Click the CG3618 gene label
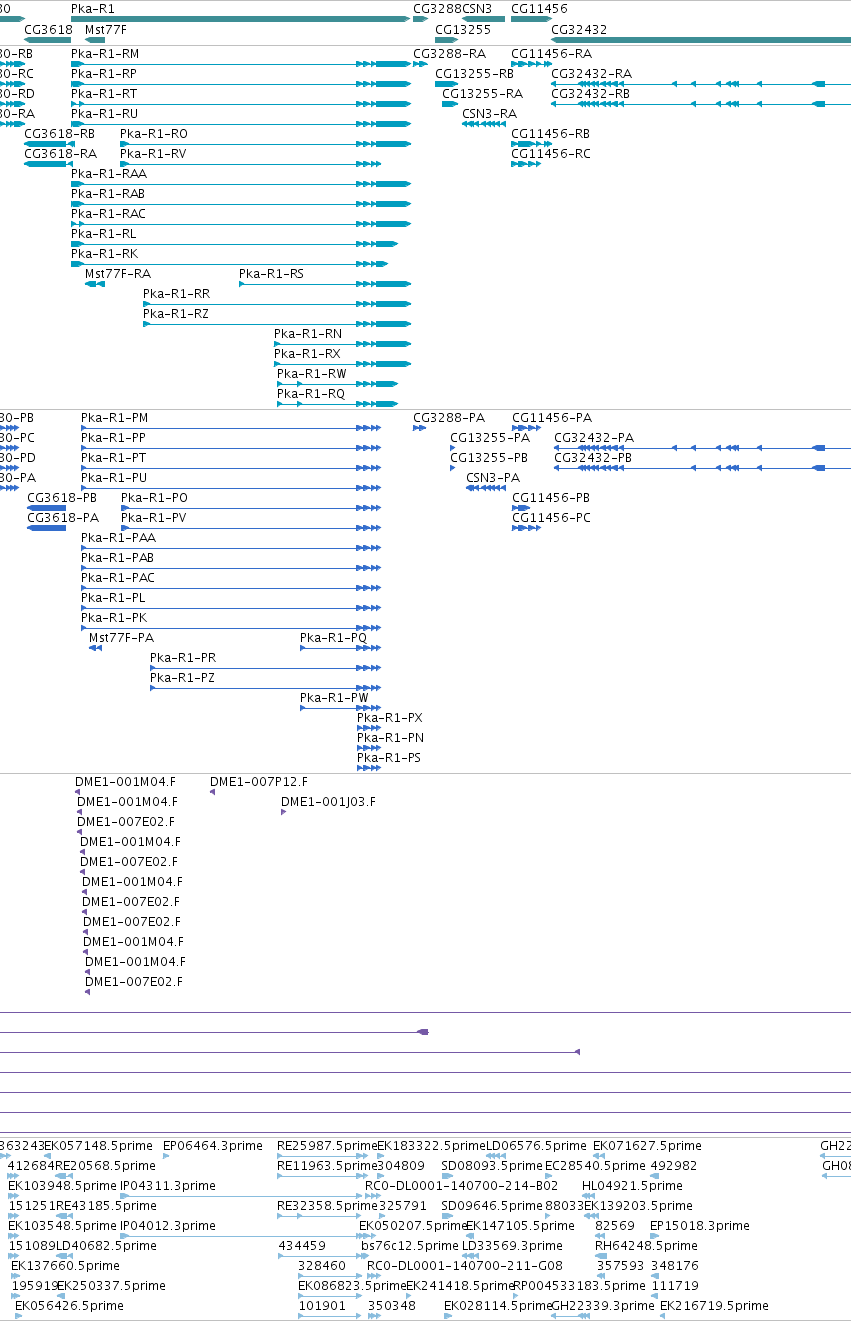The height and width of the screenshot is (1321, 851). (x=47, y=30)
